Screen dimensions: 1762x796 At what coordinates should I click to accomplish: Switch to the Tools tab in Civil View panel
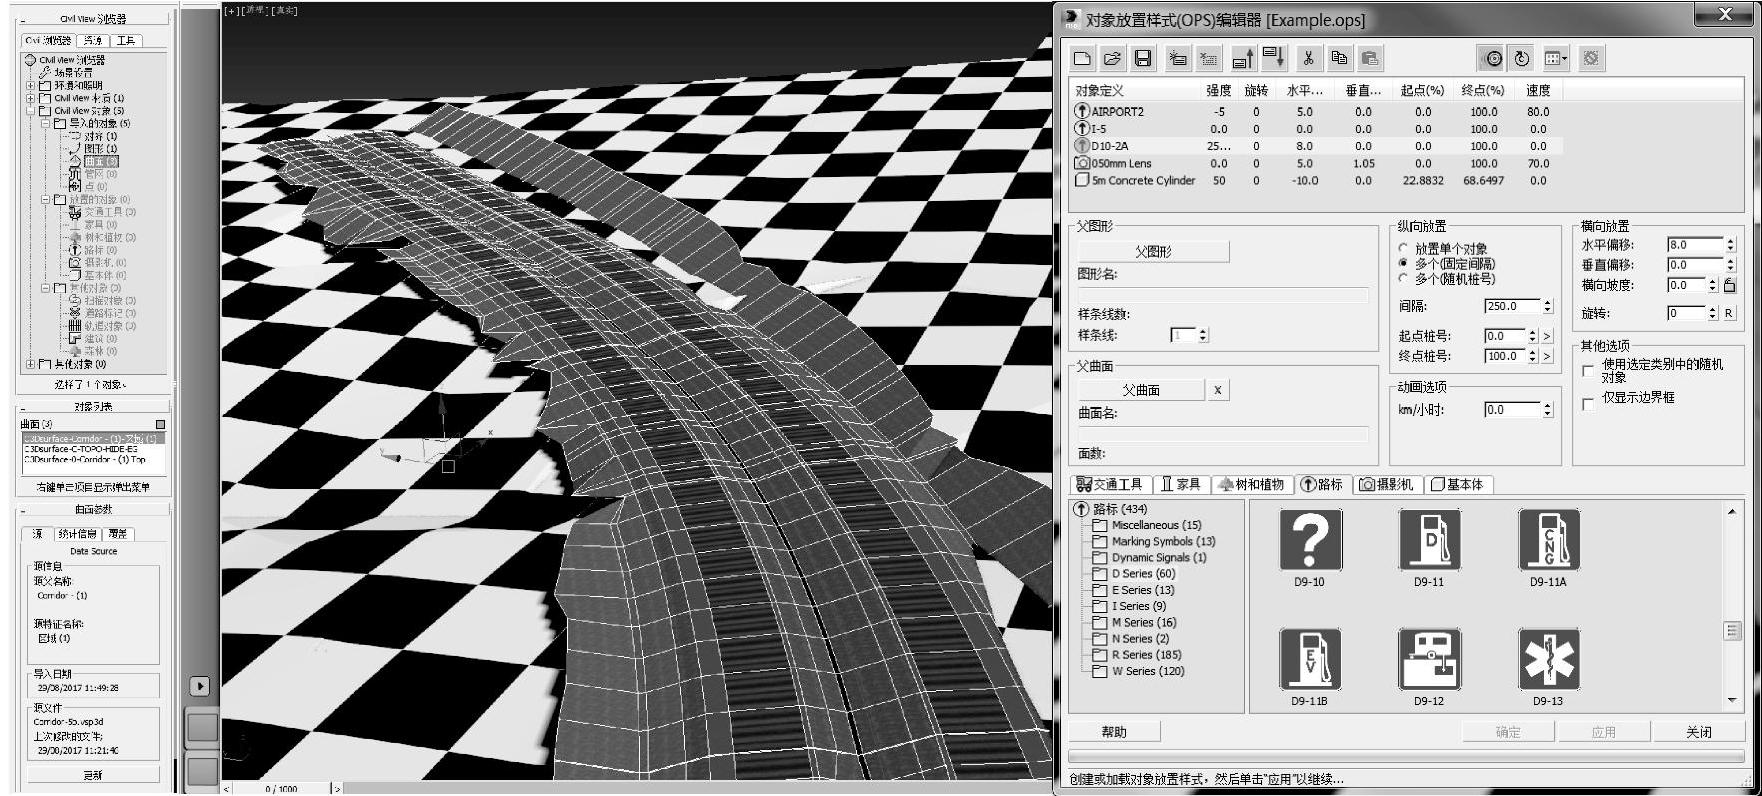[x=125, y=41]
